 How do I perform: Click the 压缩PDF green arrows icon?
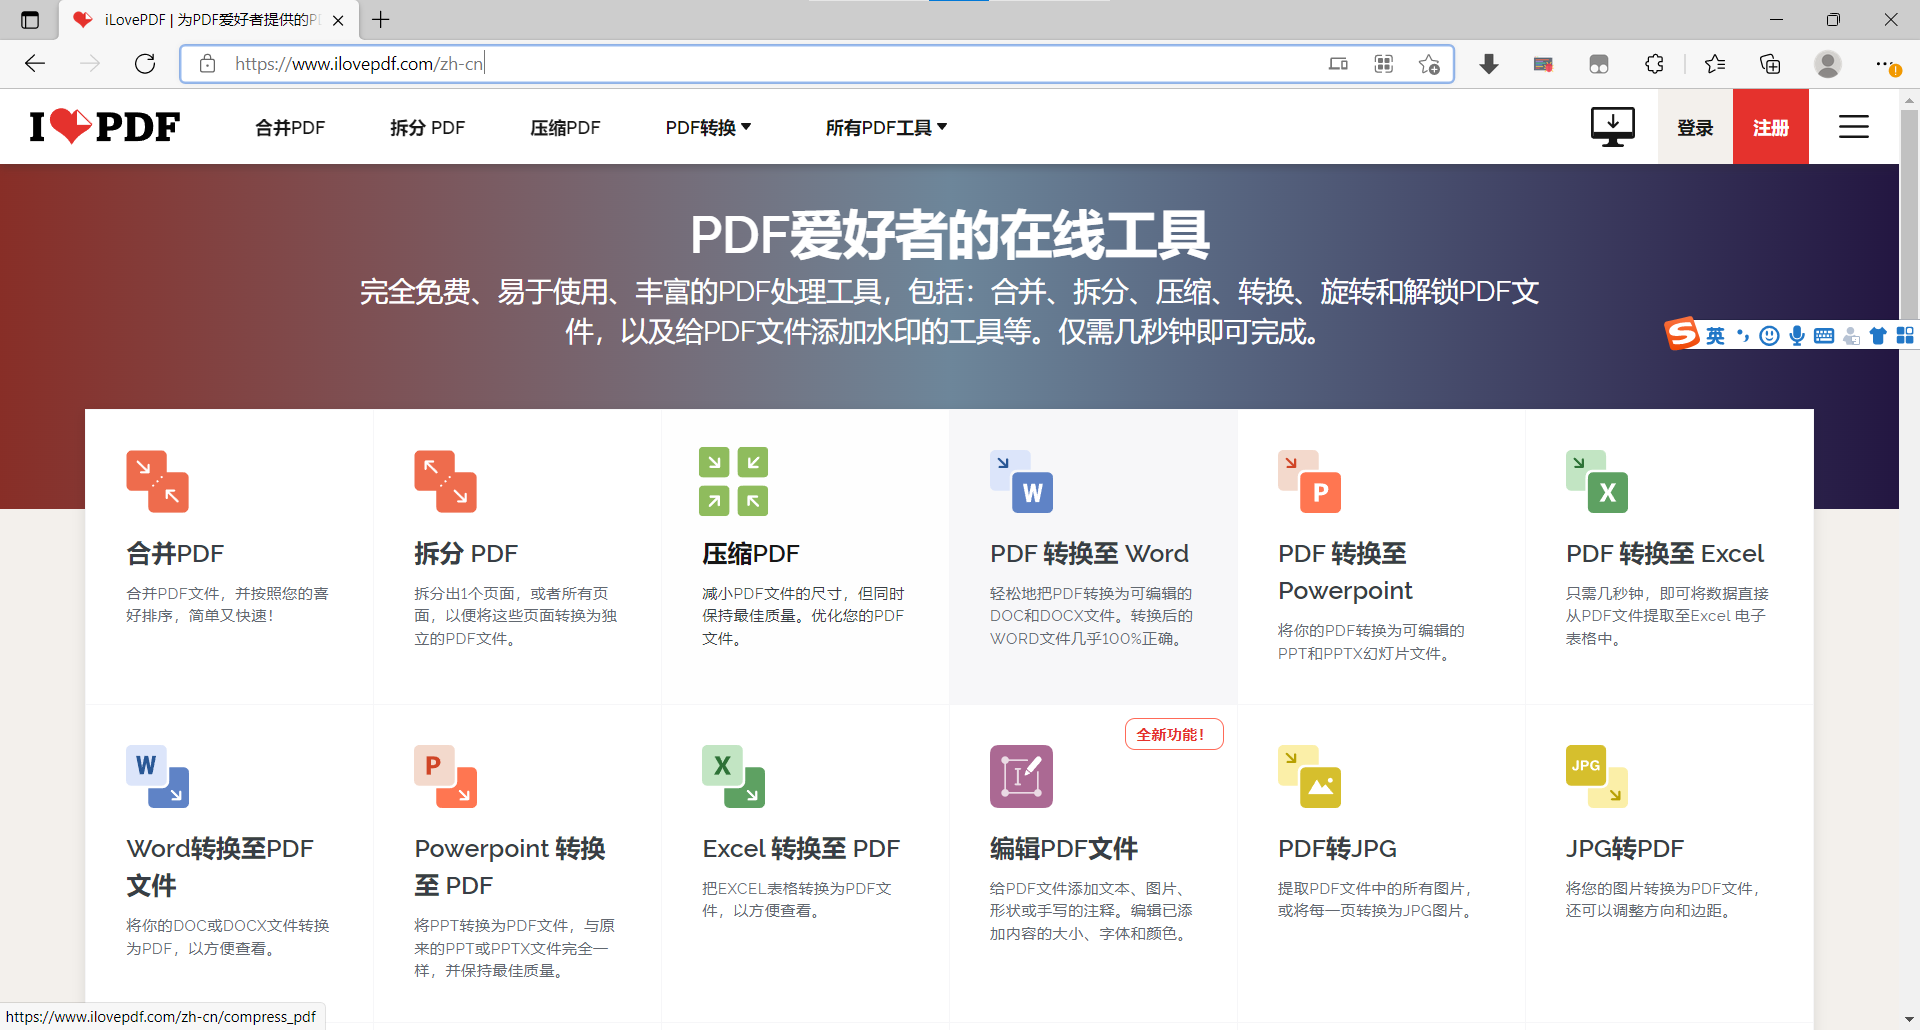(x=733, y=481)
